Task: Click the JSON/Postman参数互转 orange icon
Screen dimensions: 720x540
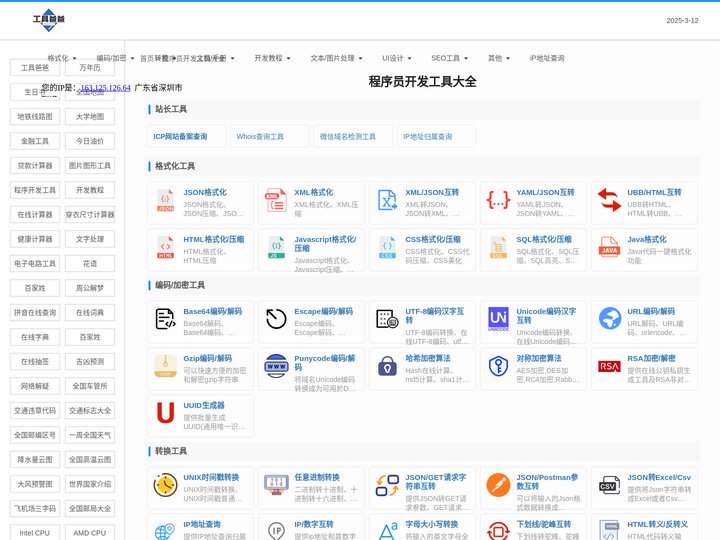Action: [498, 485]
